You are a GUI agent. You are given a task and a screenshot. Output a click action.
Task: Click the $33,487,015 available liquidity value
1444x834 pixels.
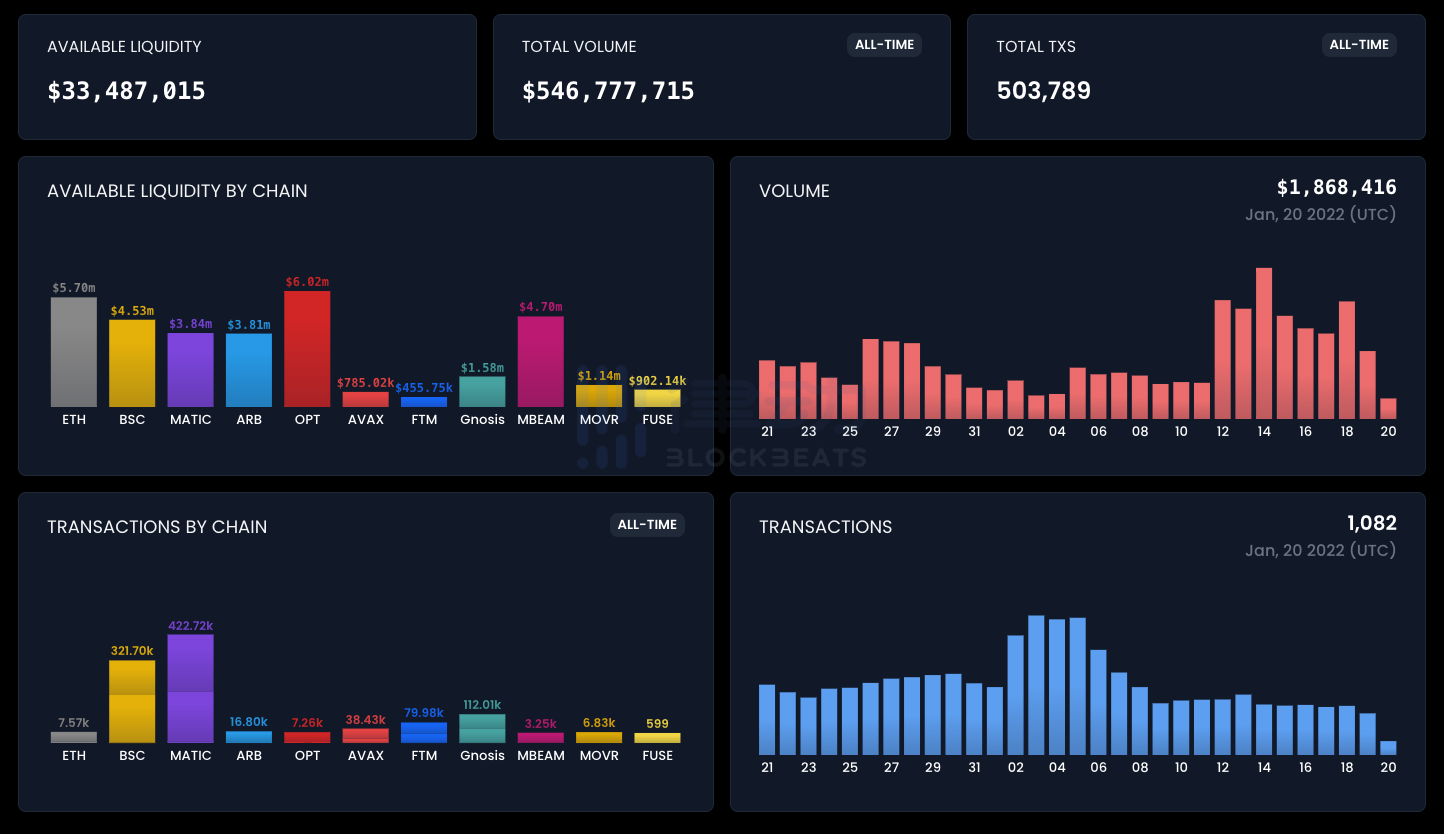[x=127, y=91]
